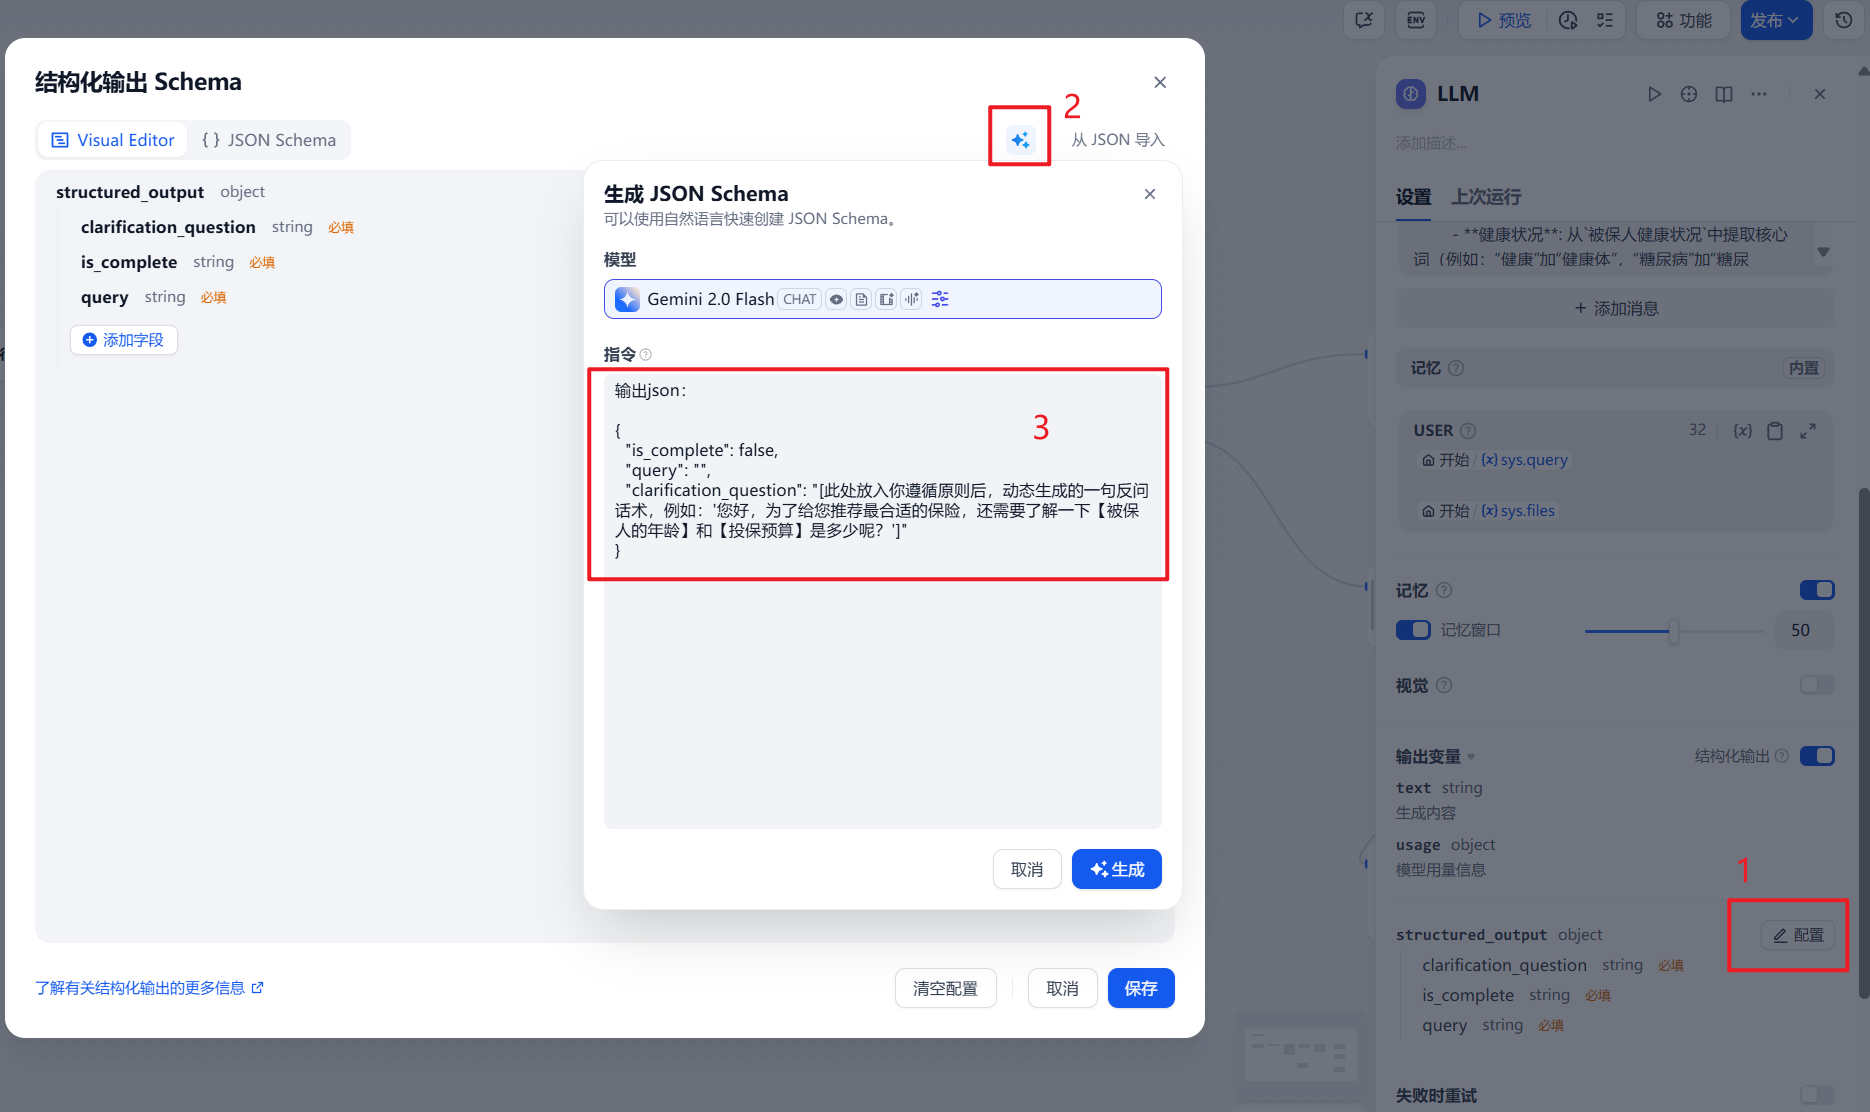1870x1112 pixels.
Task: Click help icon next to 结构化输出
Action: point(1782,756)
